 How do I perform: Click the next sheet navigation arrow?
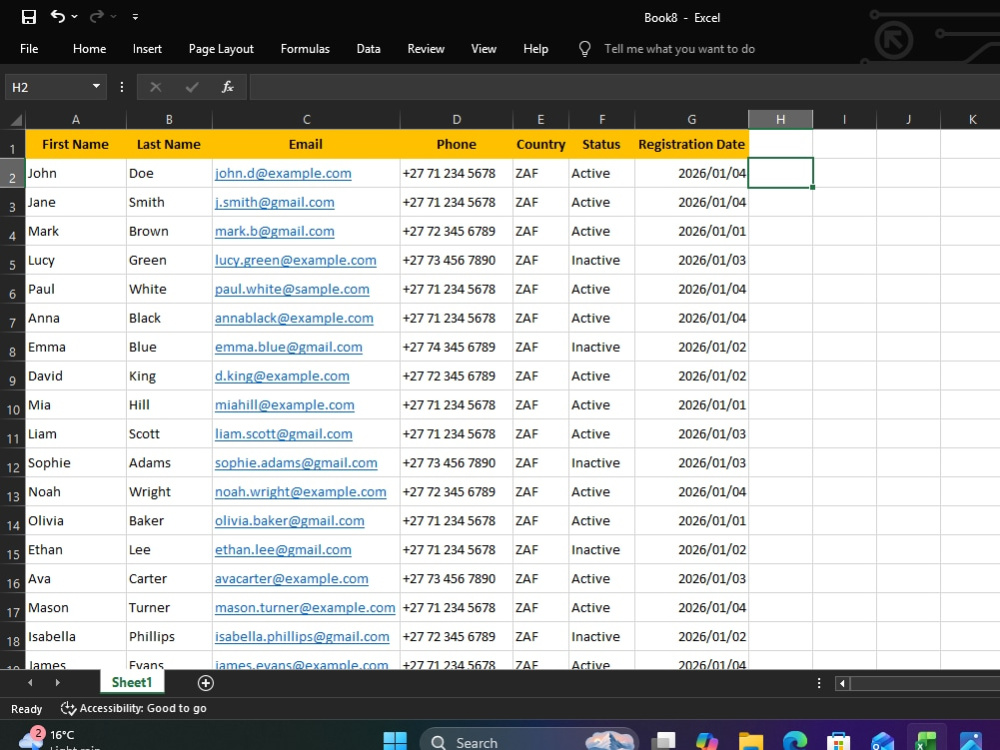pyautogui.click(x=57, y=682)
